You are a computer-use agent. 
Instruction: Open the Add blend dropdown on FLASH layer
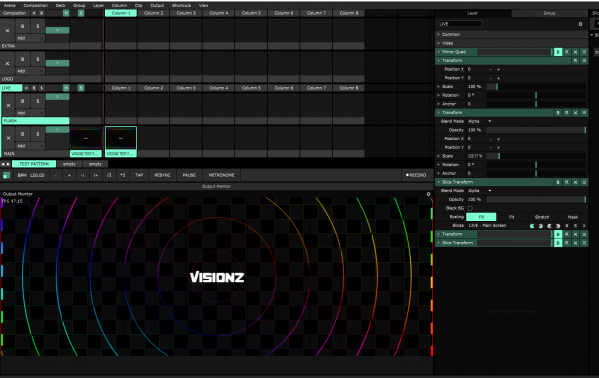30,113
